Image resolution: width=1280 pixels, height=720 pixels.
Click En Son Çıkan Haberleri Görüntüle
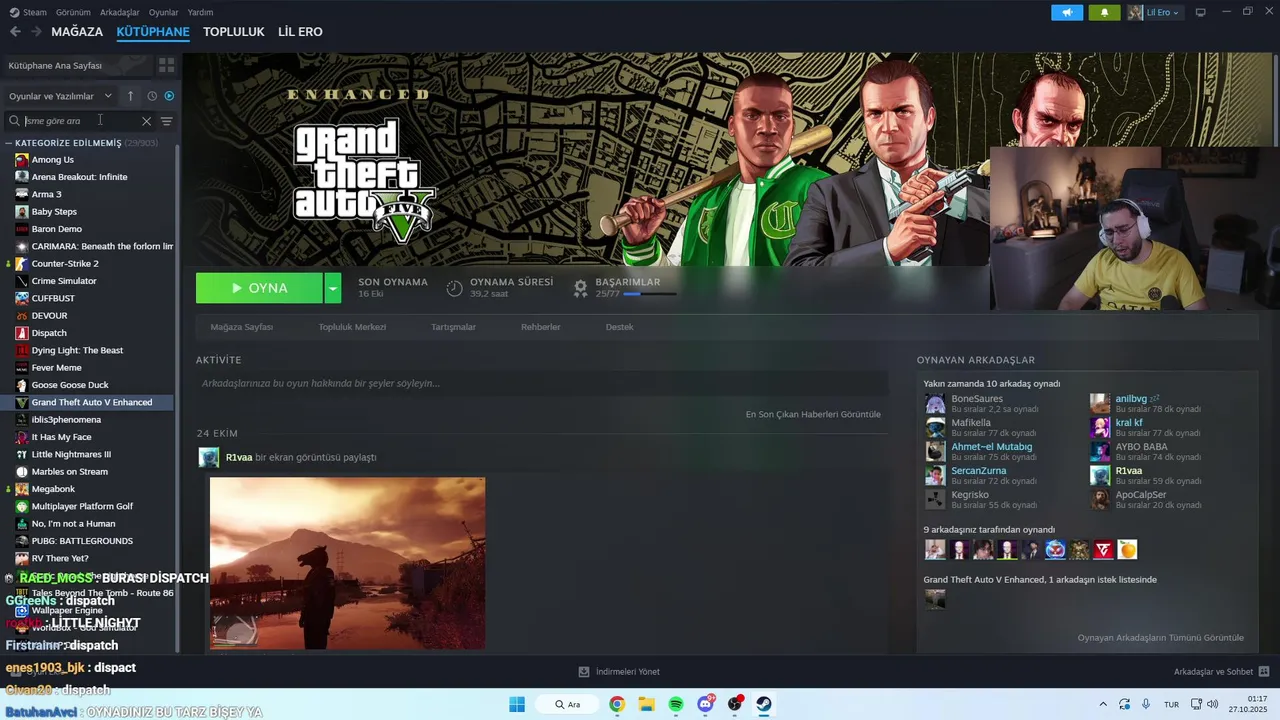point(813,414)
